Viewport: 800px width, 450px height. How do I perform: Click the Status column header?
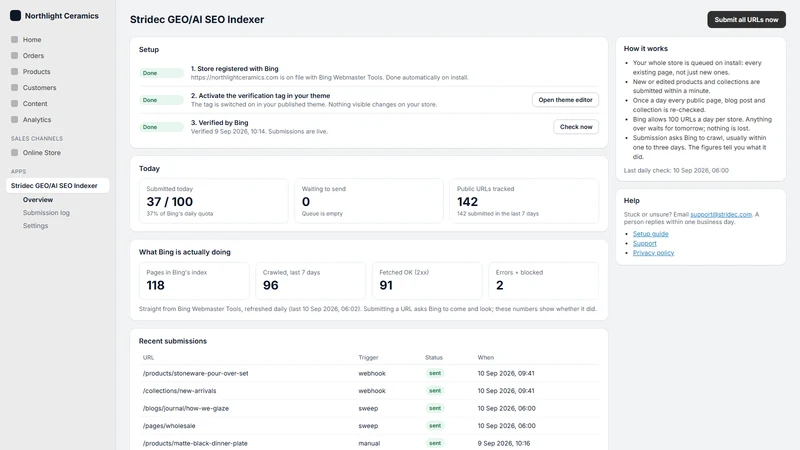pyautogui.click(x=434, y=358)
